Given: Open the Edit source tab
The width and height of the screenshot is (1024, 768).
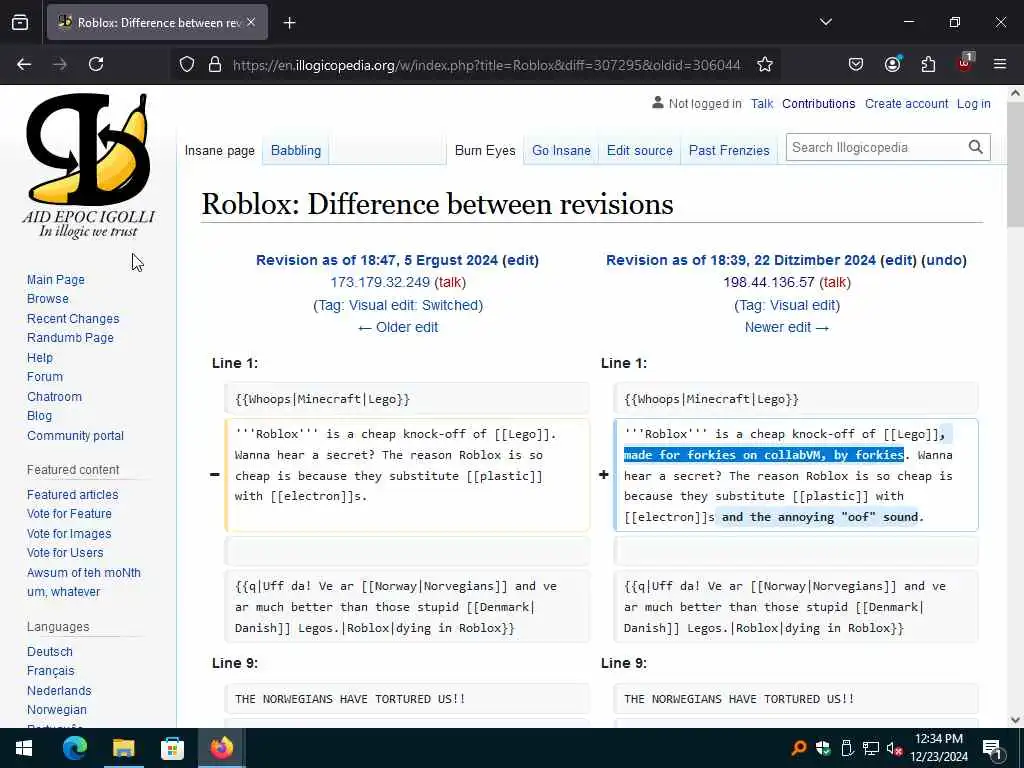Looking at the screenshot, I should [639, 150].
